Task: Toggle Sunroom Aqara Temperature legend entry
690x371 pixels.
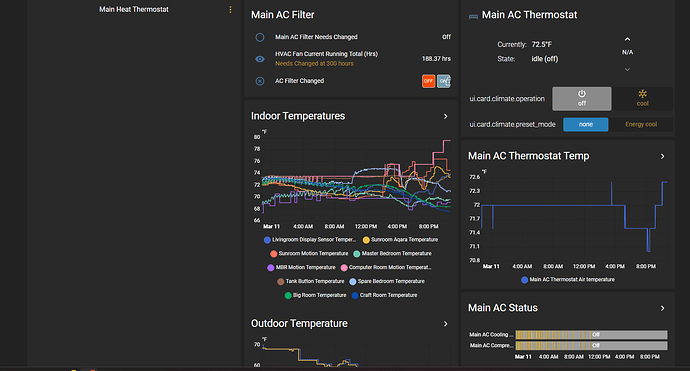Action: [400, 240]
